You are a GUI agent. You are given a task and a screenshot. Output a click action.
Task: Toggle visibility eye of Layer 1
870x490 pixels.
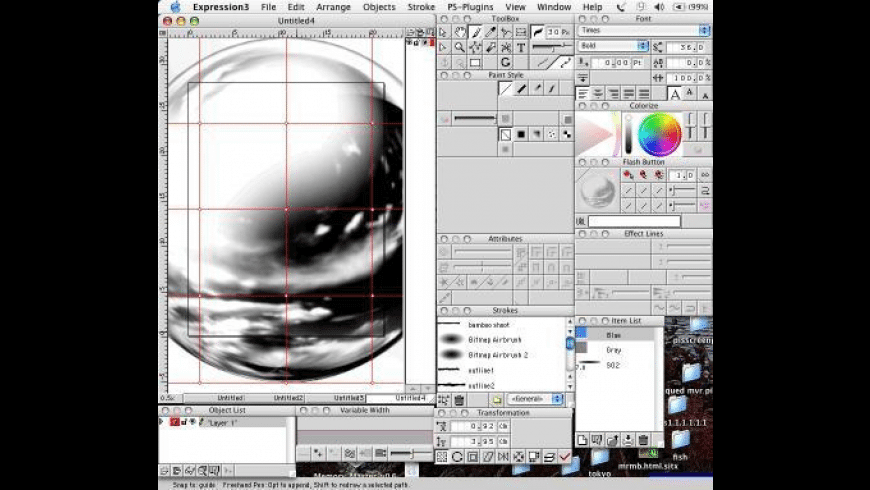pos(193,422)
